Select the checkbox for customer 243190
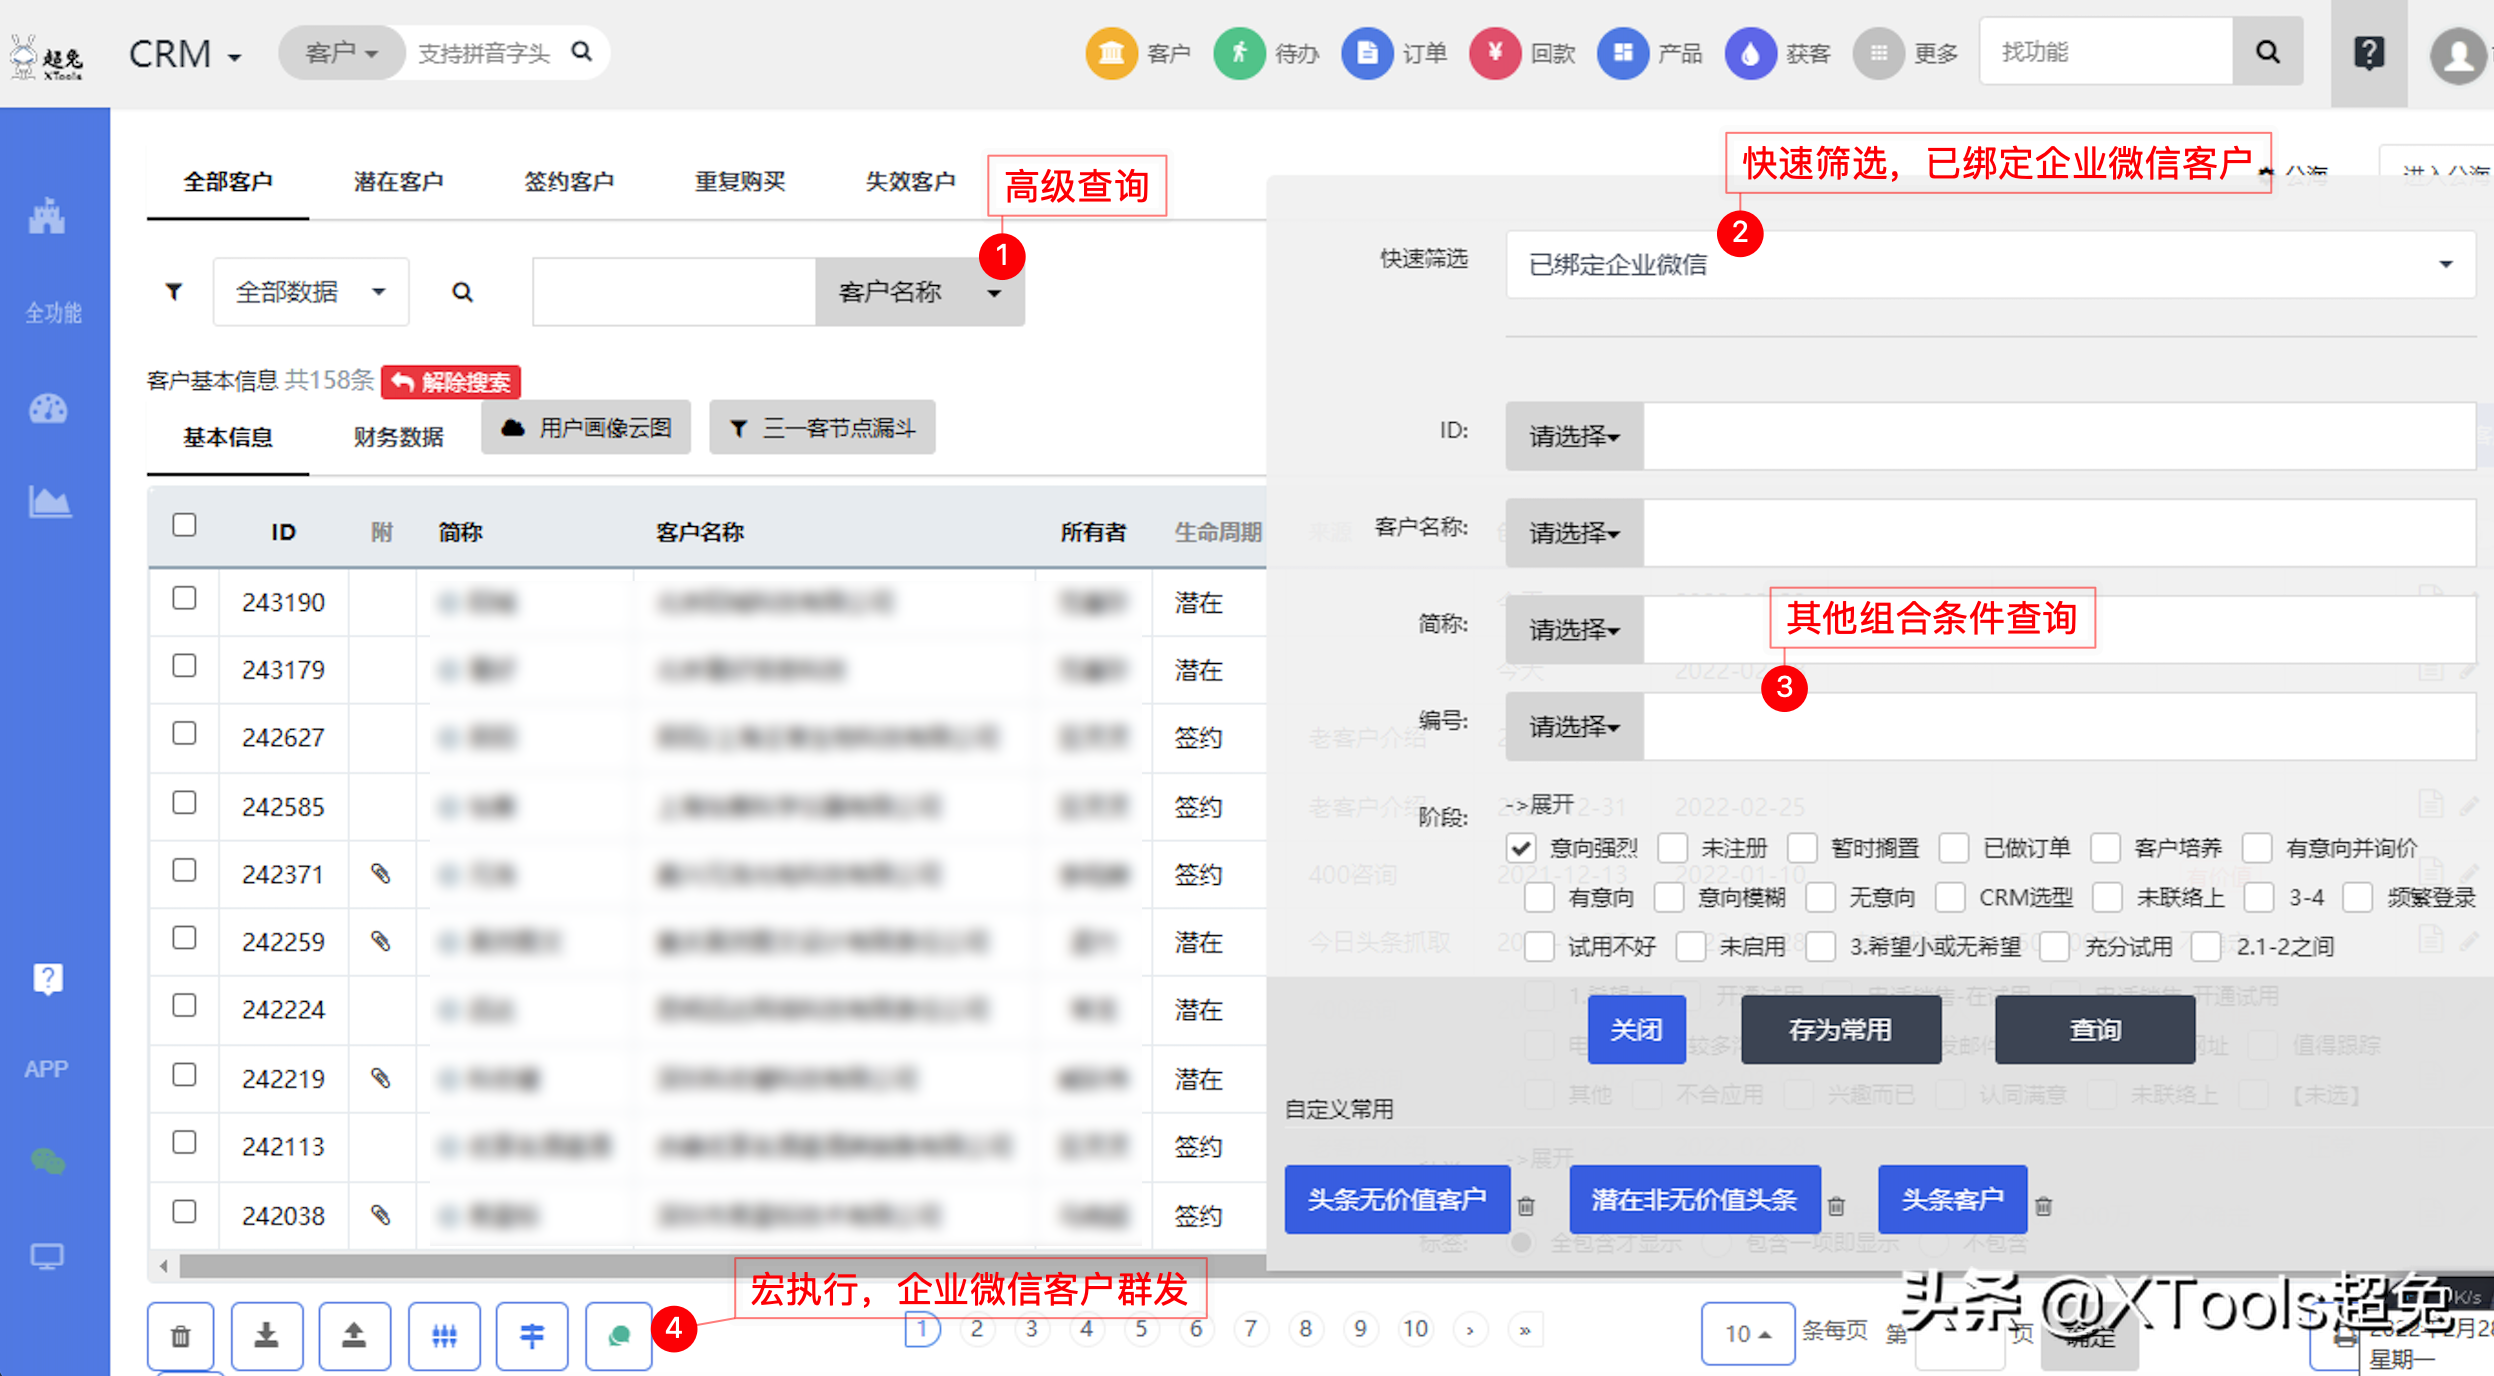 [184, 598]
